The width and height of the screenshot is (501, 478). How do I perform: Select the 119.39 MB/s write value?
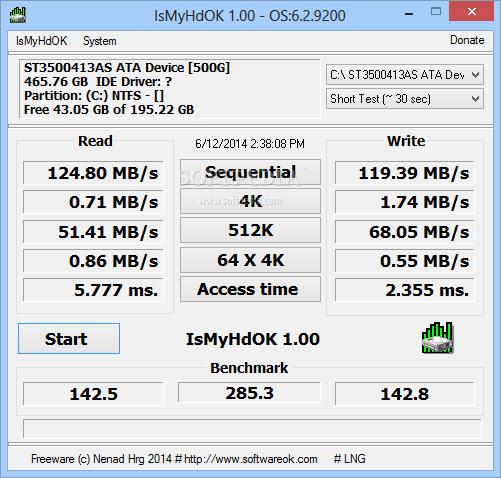click(x=405, y=173)
